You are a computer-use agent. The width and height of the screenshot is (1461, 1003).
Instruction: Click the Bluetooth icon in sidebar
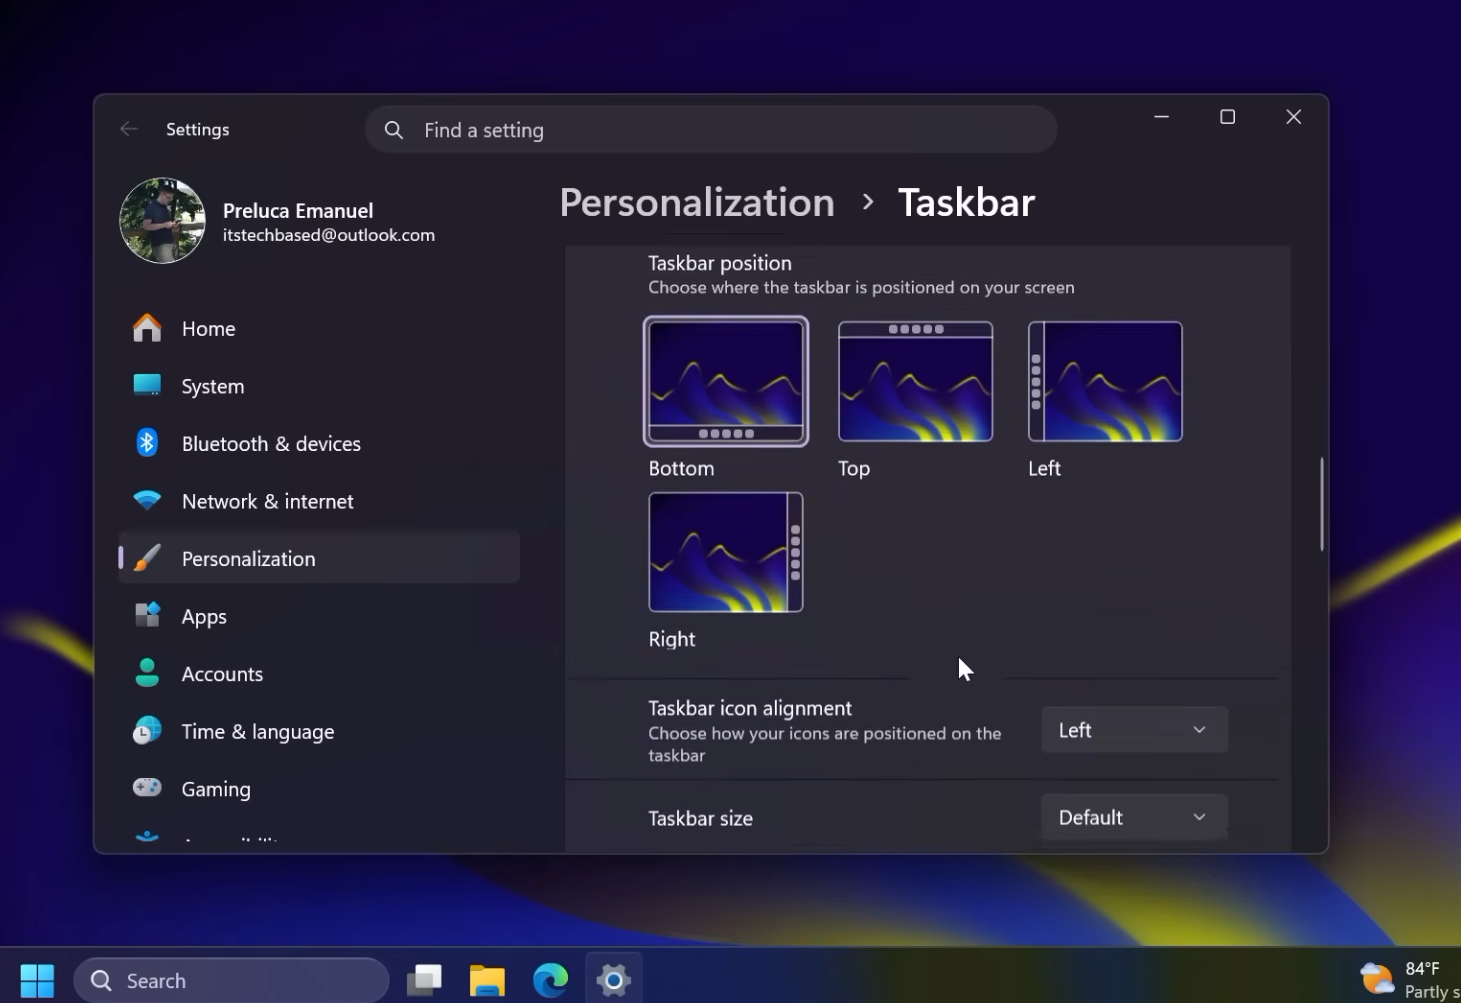click(147, 443)
